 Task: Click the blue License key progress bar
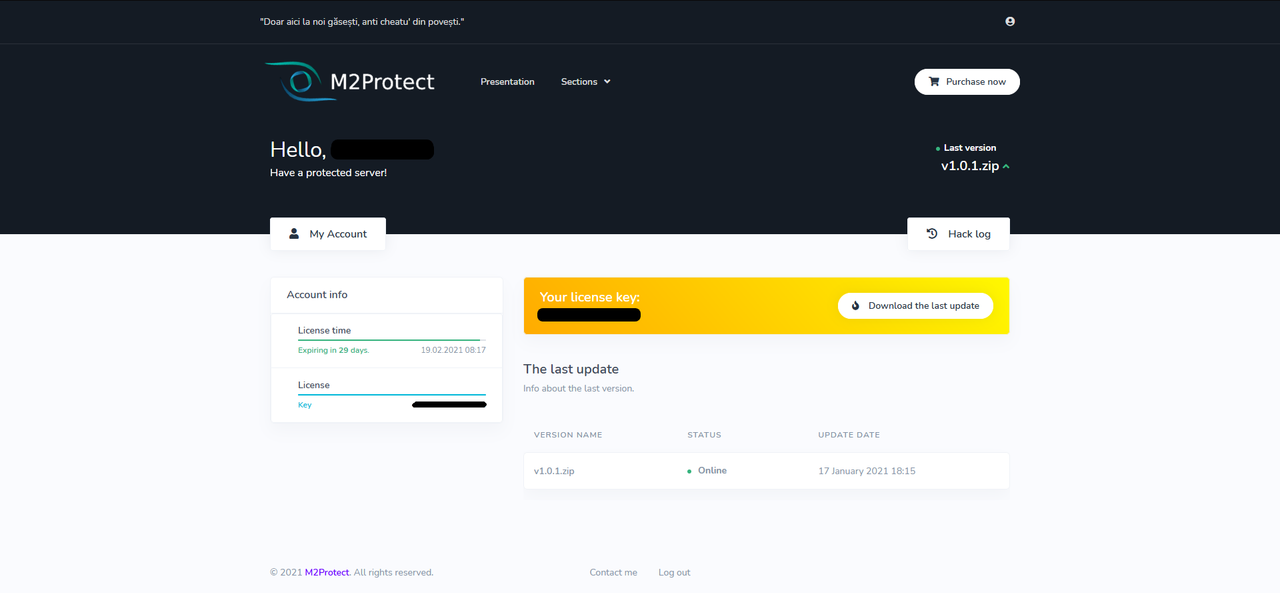point(392,395)
